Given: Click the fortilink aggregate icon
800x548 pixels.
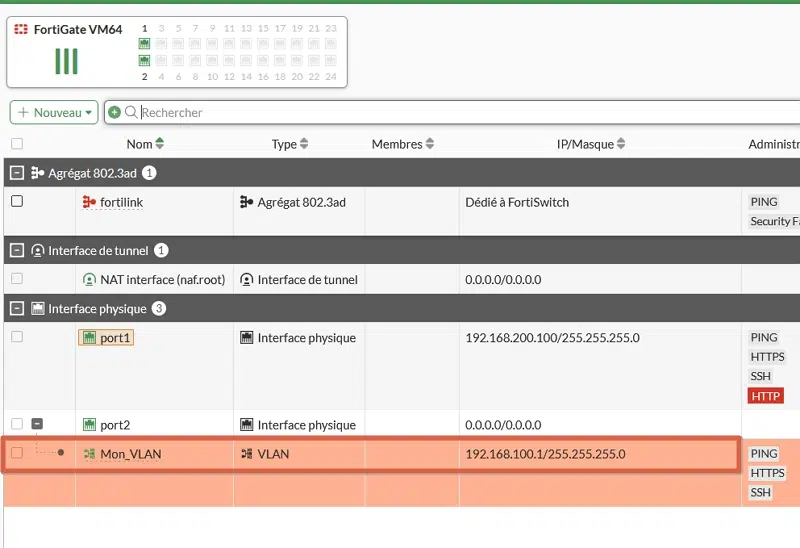Looking at the screenshot, I should click(90, 202).
